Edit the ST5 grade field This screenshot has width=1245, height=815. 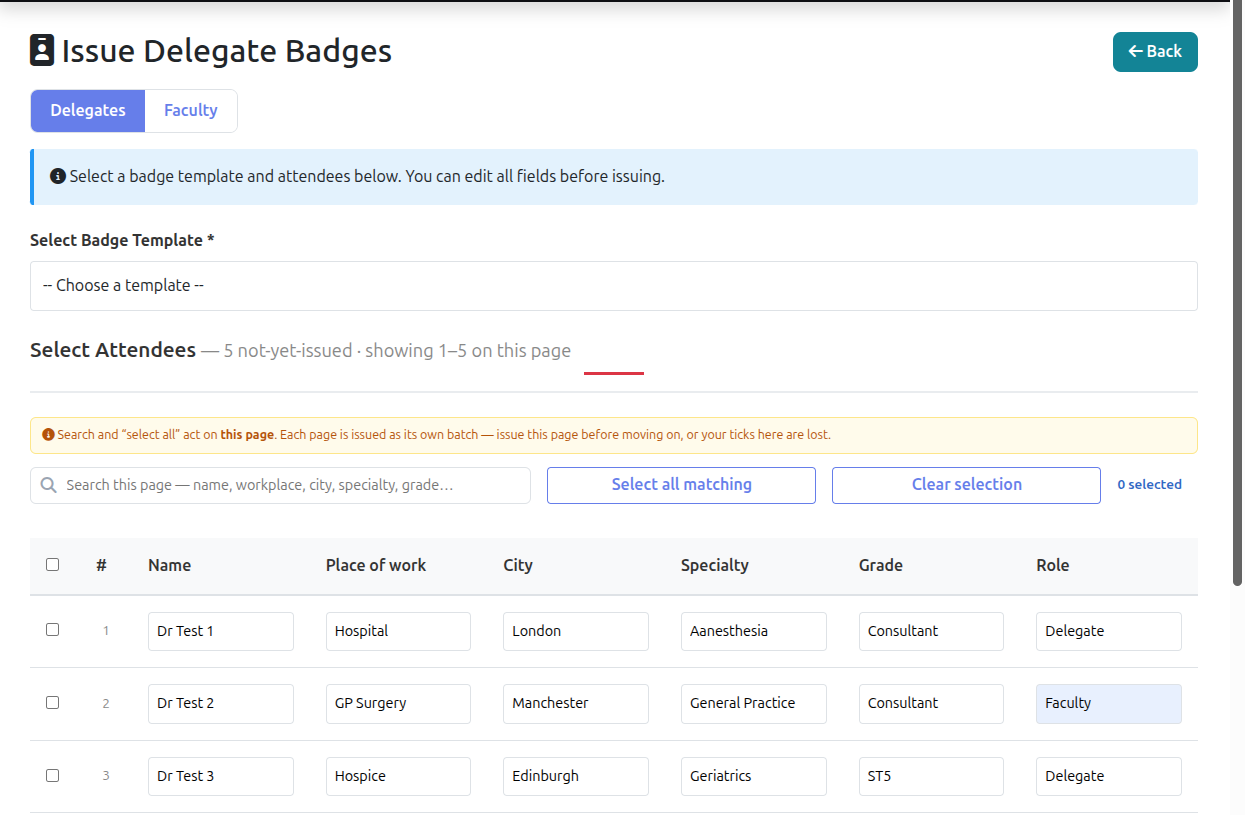931,777
